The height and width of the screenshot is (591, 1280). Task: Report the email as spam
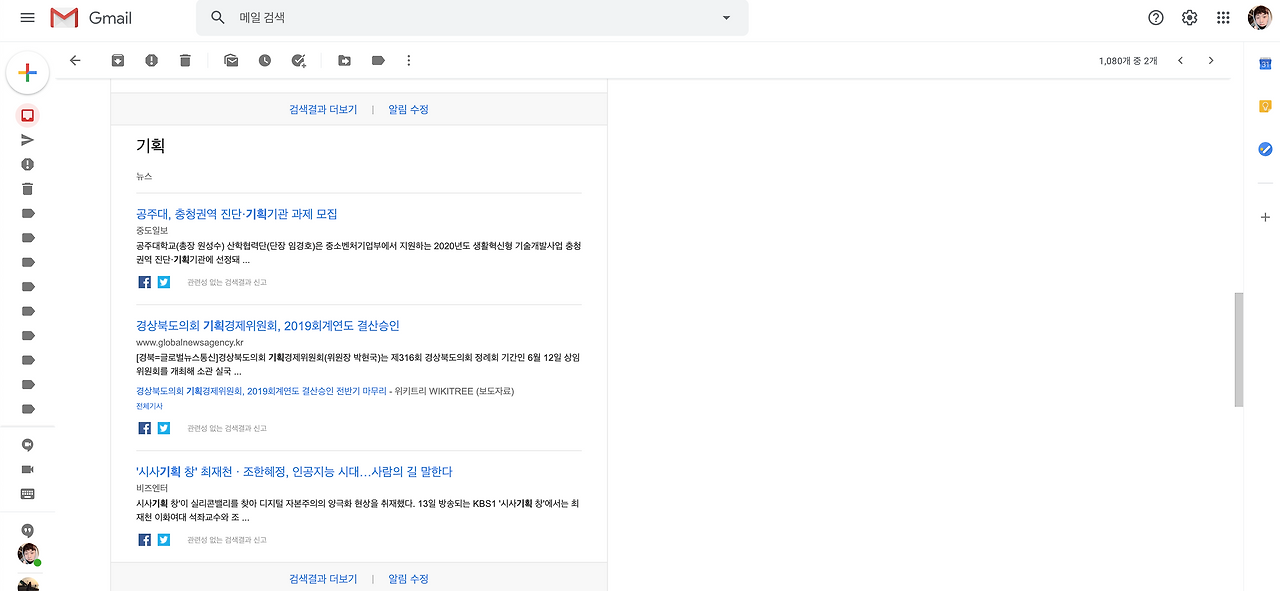click(151, 60)
